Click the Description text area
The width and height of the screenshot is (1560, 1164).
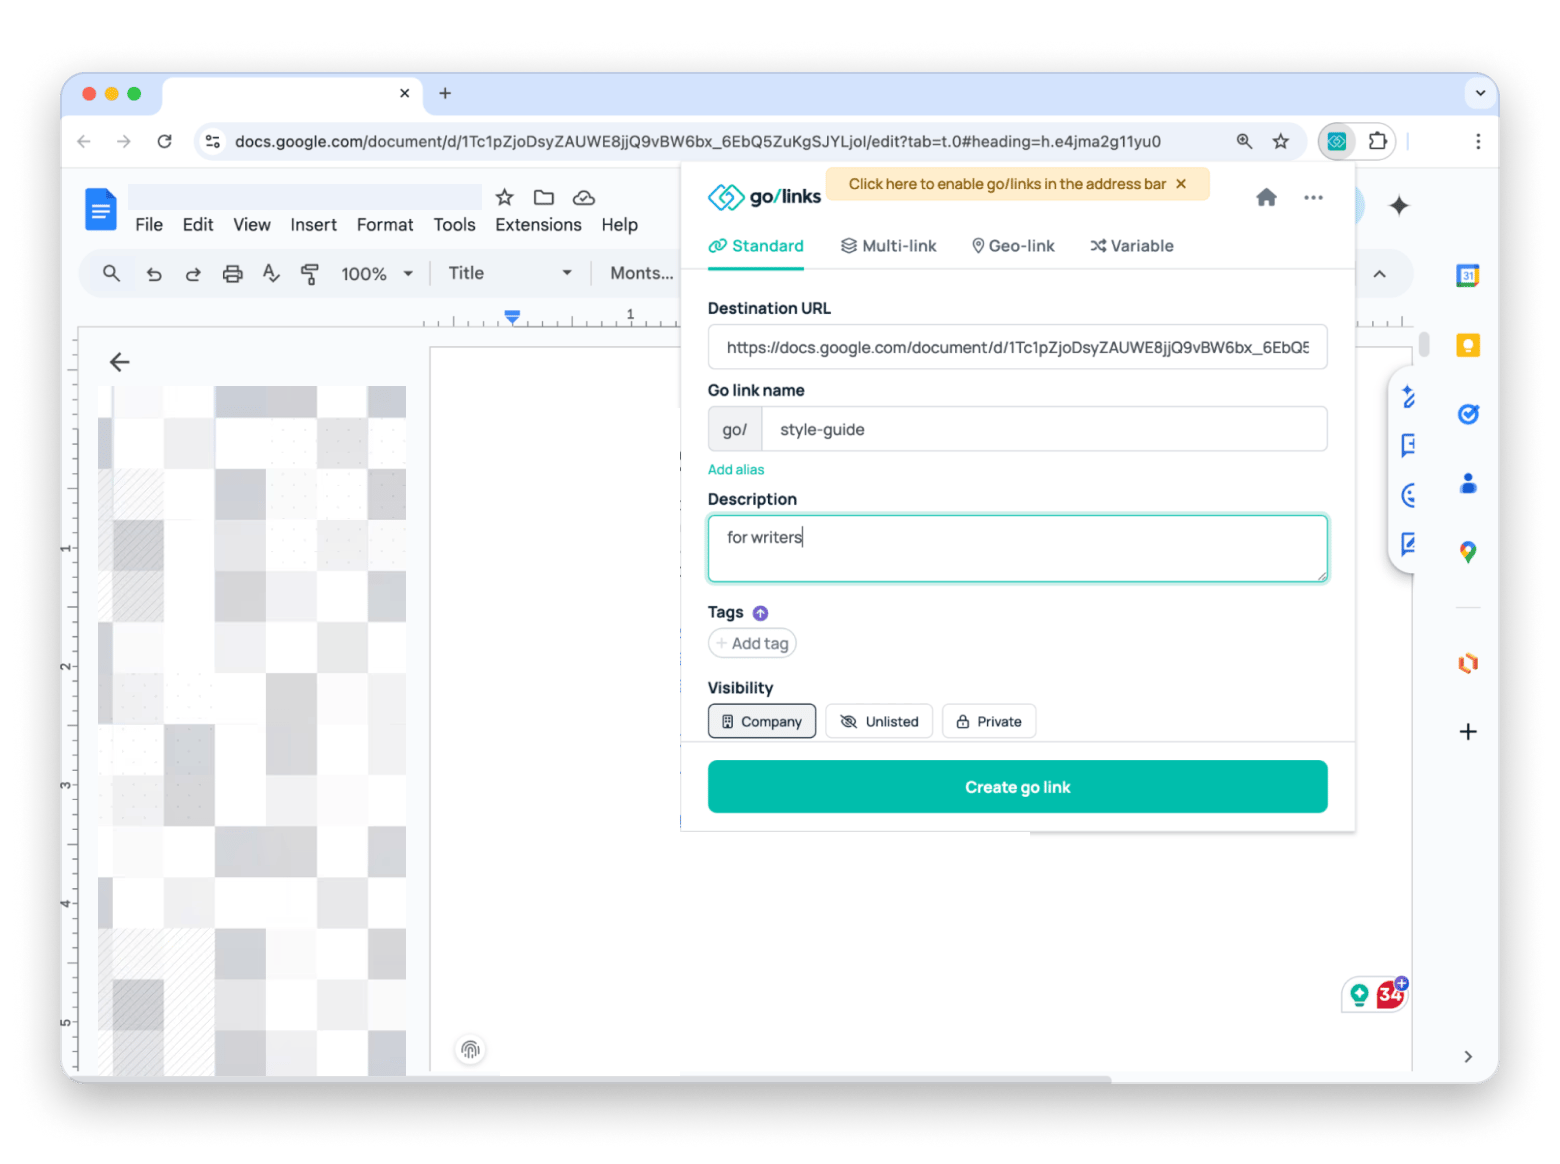pos(1018,548)
